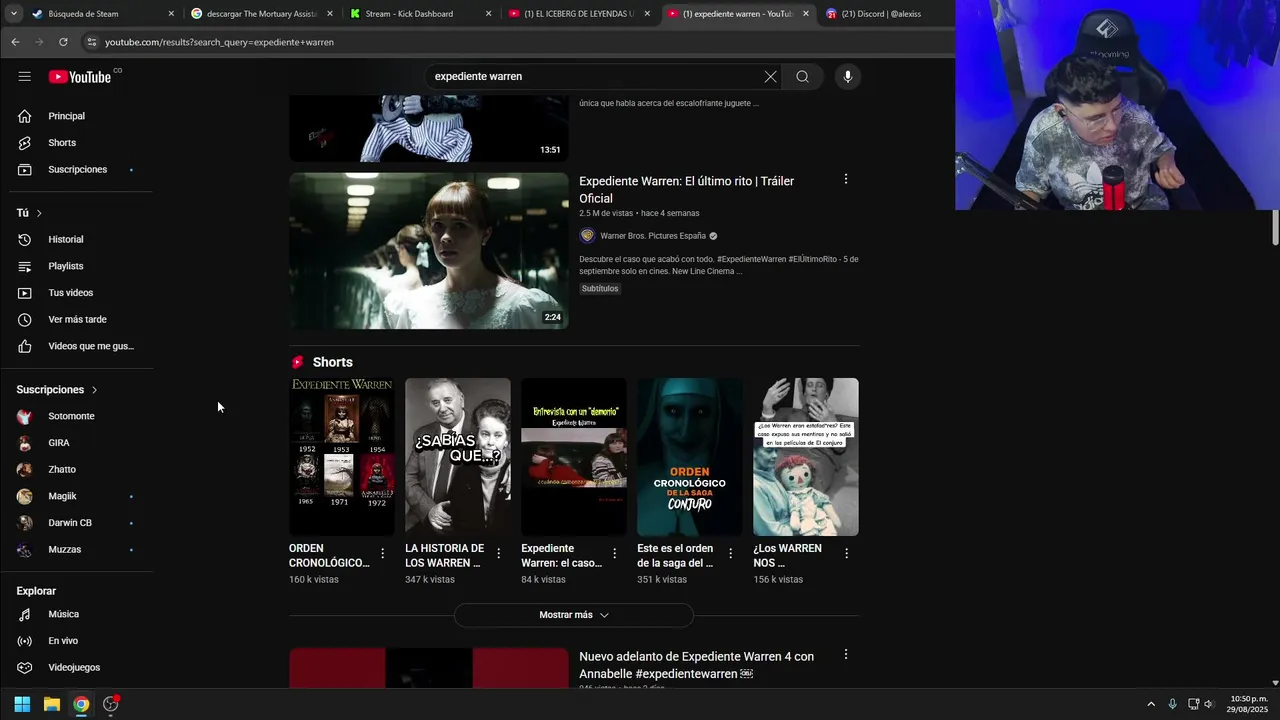The height and width of the screenshot is (720, 1280).
Task: Open Nuevo adelanto de Expediente Warren 4 title
Action: (696, 665)
